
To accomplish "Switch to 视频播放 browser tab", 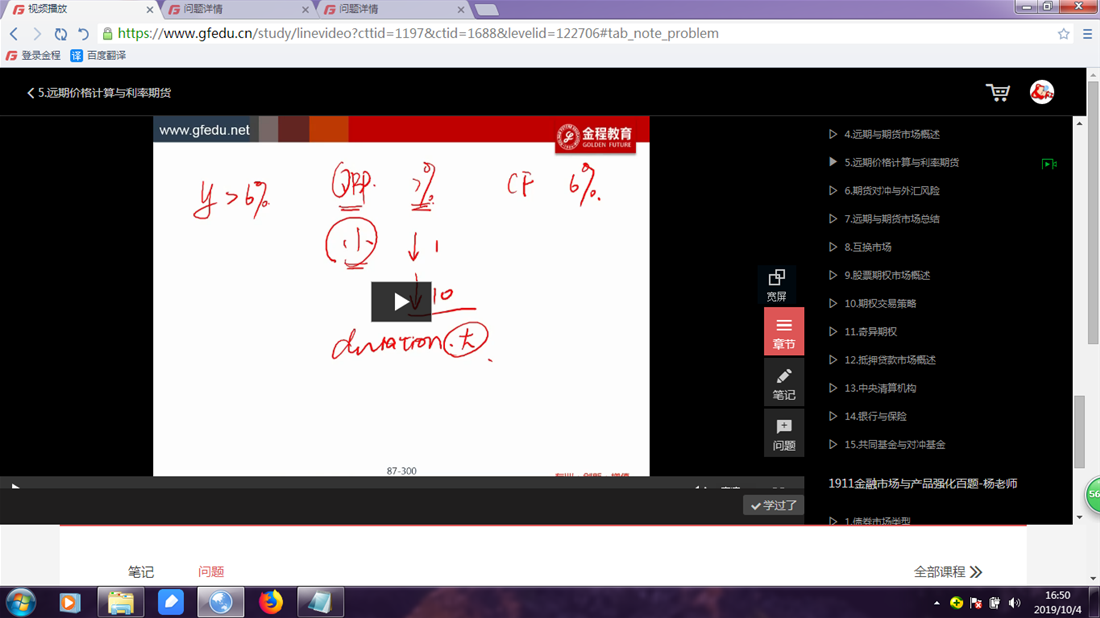I will (x=81, y=9).
